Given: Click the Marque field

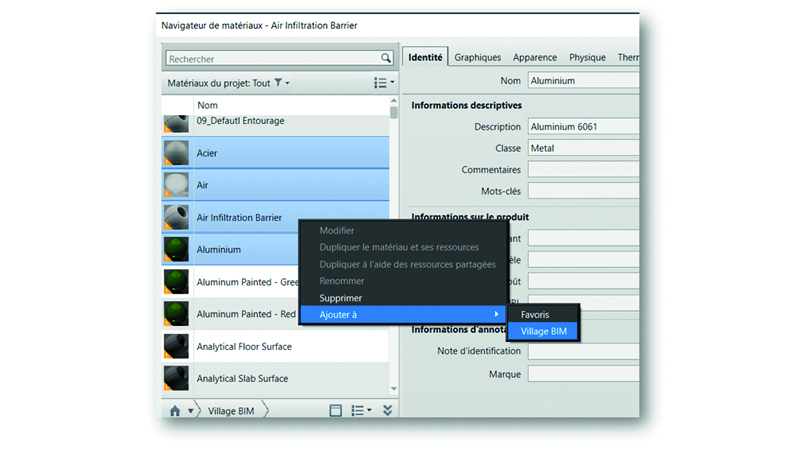Looking at the screenshot, I should [x=584, y=374].
